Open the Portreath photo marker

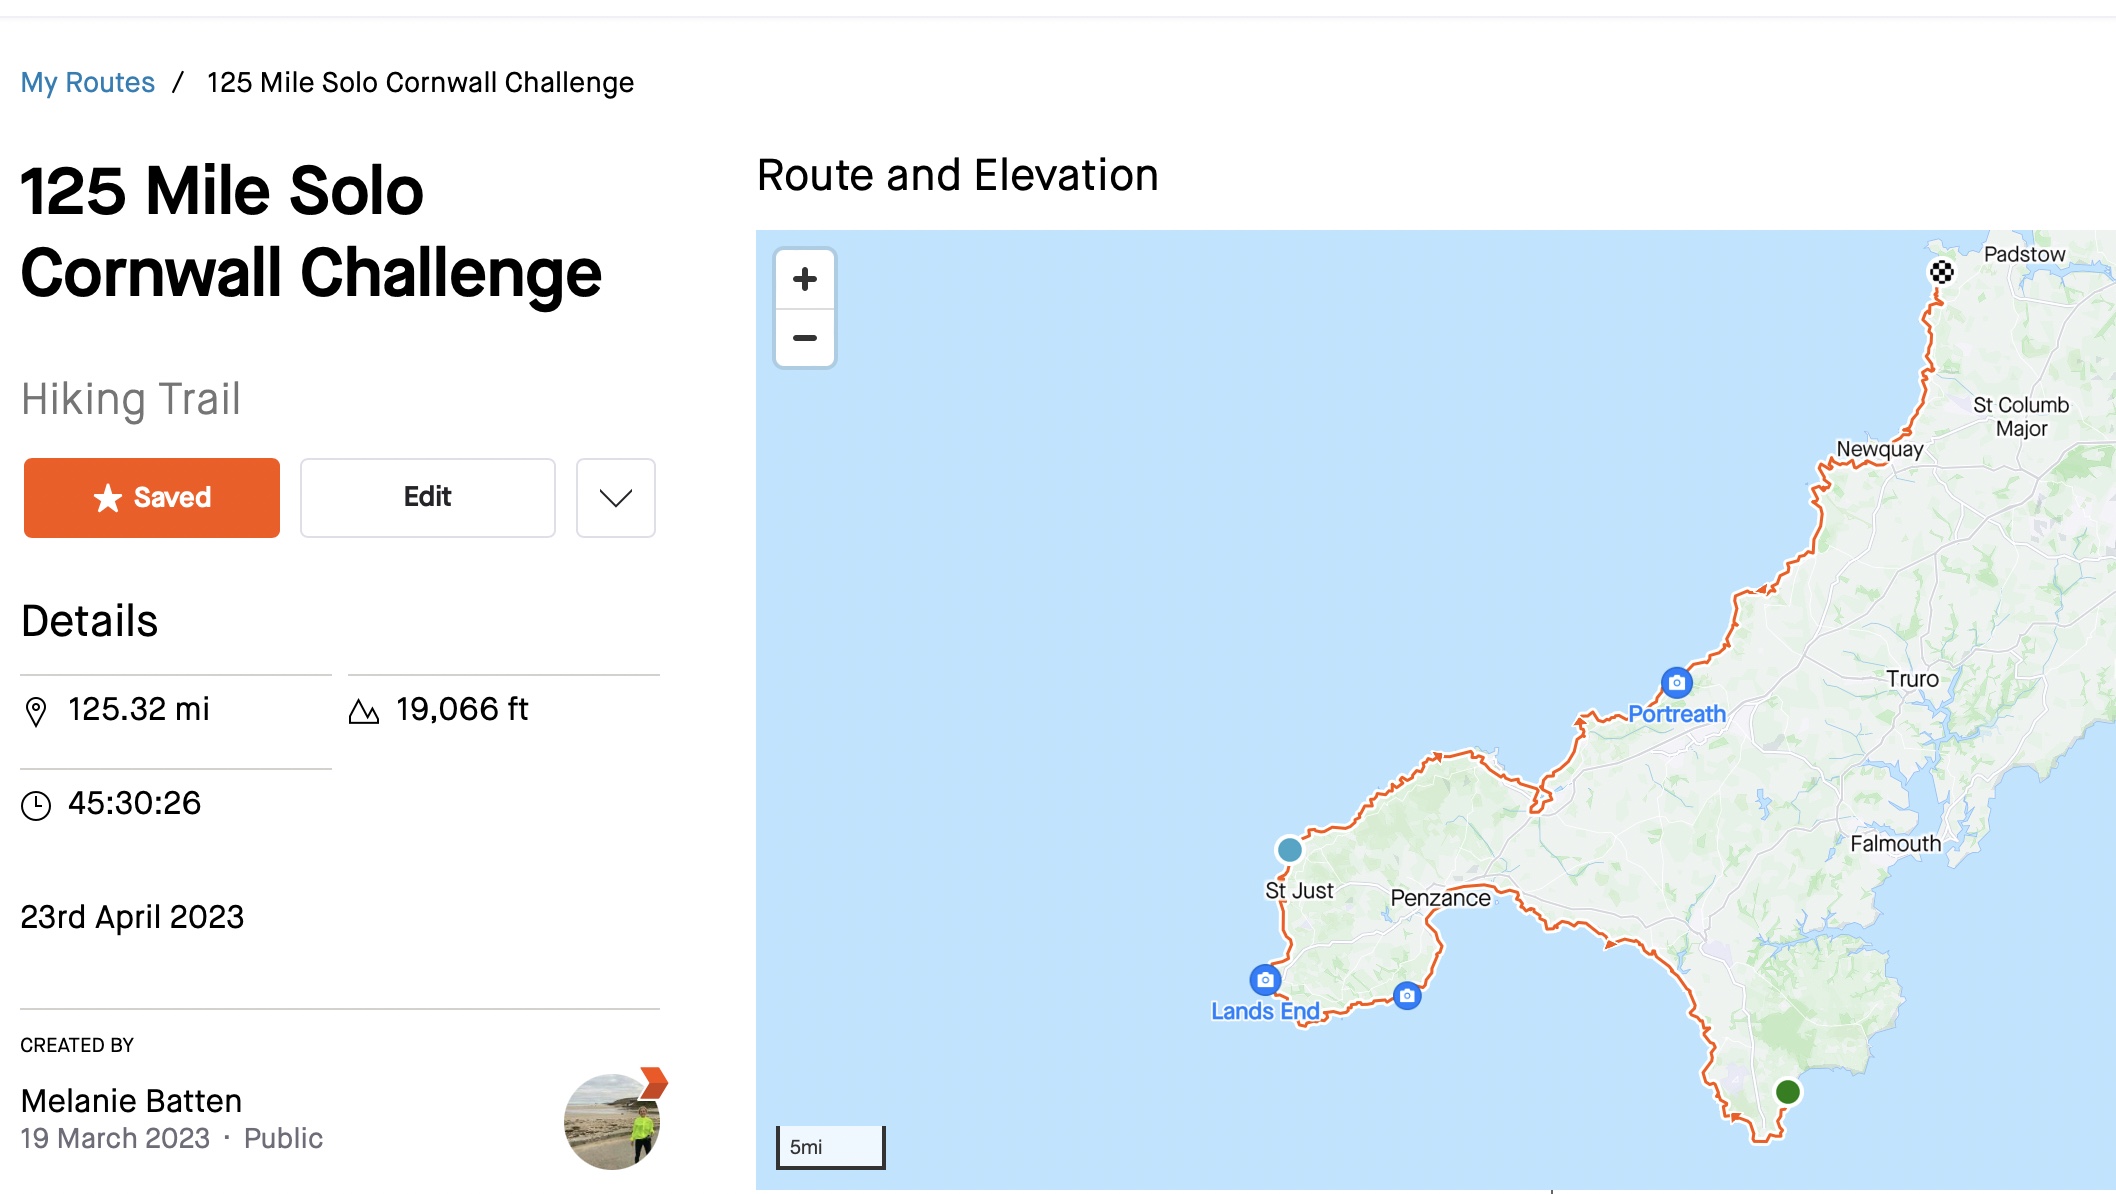[1677, 683]
